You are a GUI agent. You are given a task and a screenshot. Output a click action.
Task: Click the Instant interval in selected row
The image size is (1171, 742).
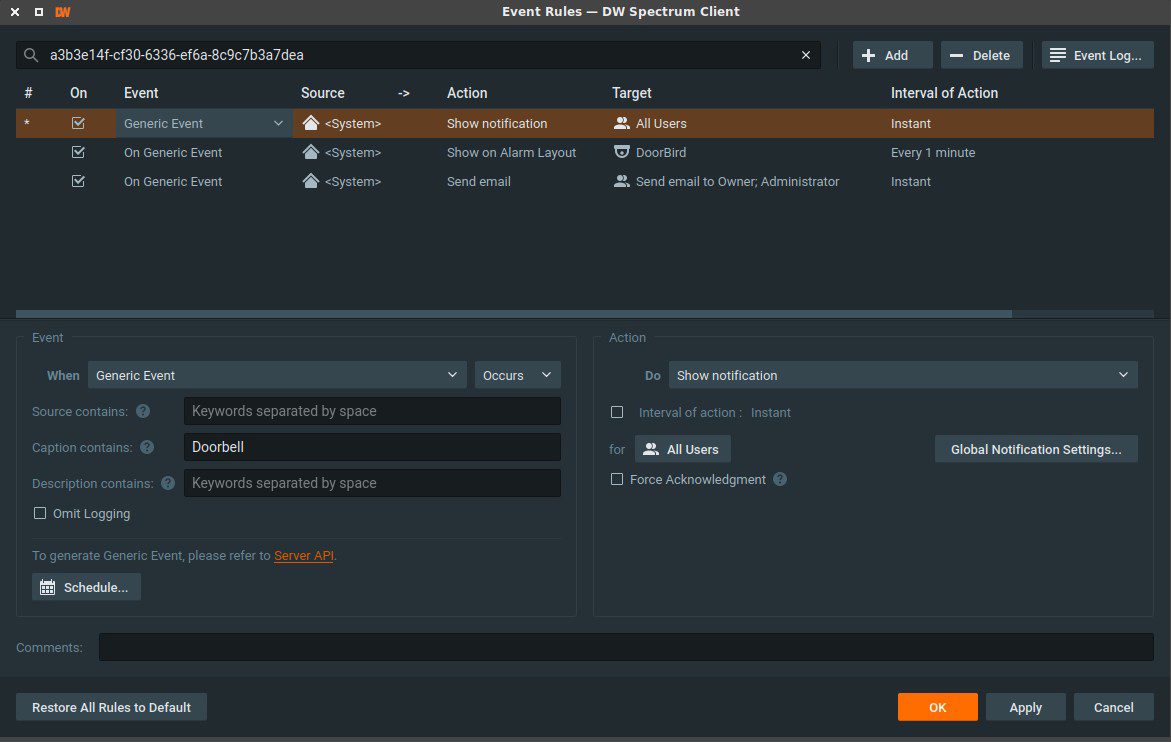(x=910, y=123)
